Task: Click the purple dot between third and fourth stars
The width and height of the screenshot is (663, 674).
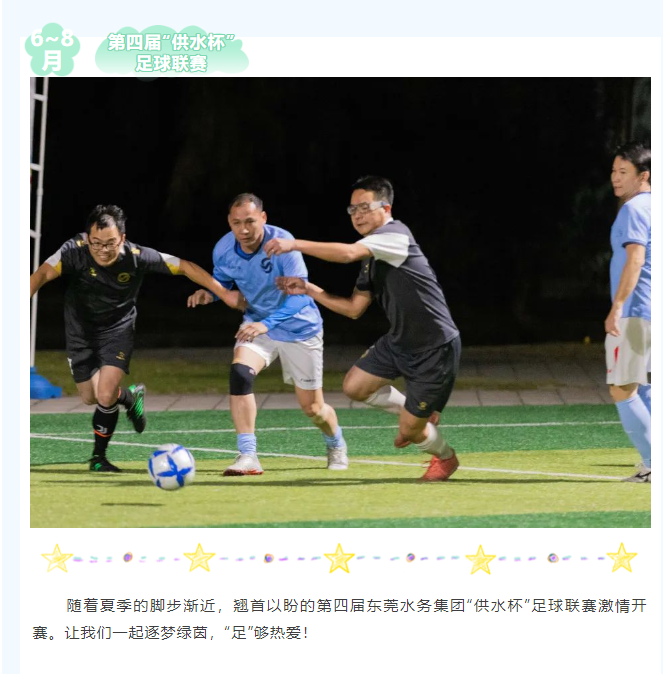Action: point(411,558)
